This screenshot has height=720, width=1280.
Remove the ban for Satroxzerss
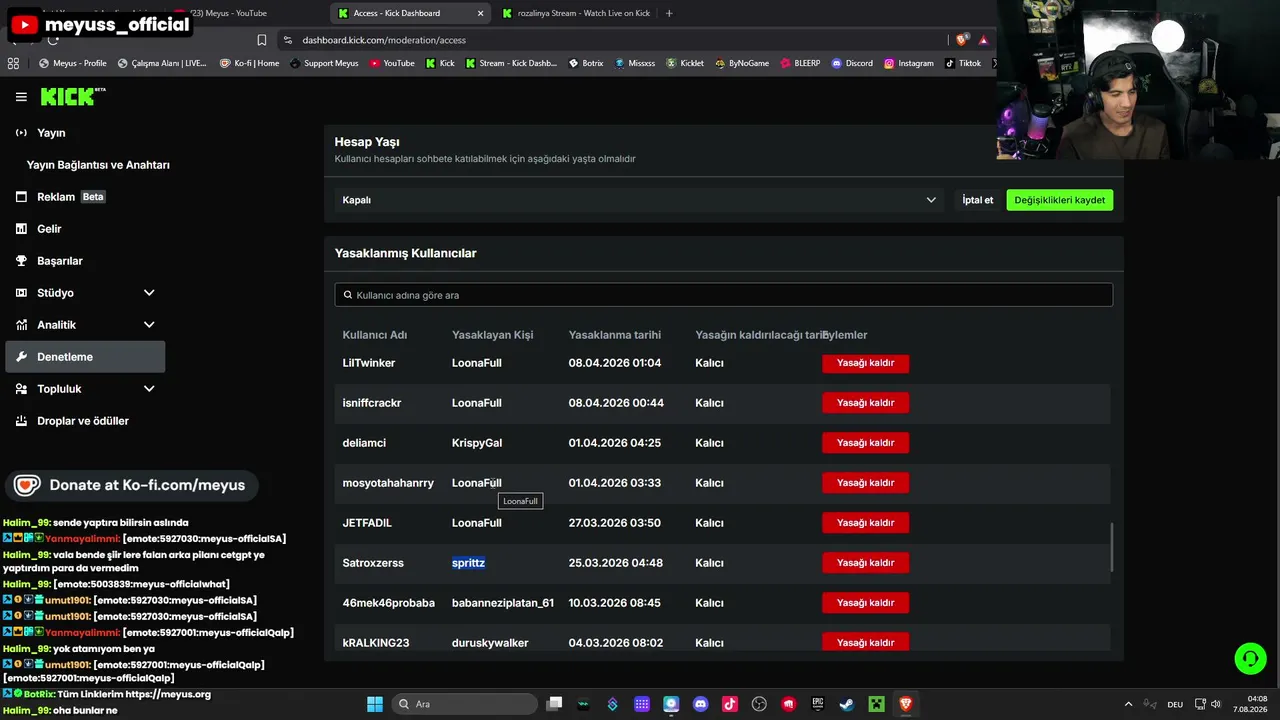[x=865, y=563]
